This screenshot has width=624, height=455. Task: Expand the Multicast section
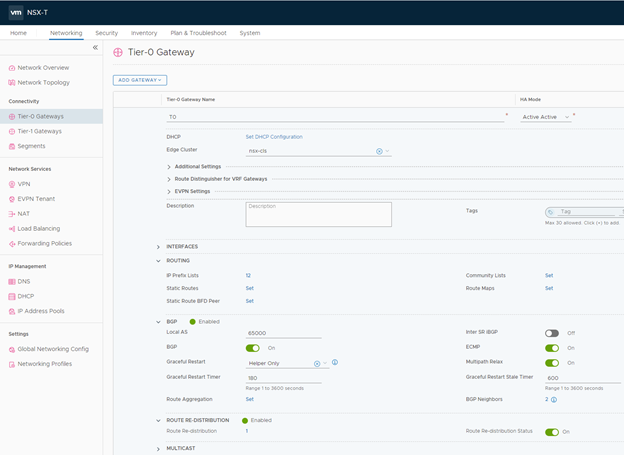point(158,449)
